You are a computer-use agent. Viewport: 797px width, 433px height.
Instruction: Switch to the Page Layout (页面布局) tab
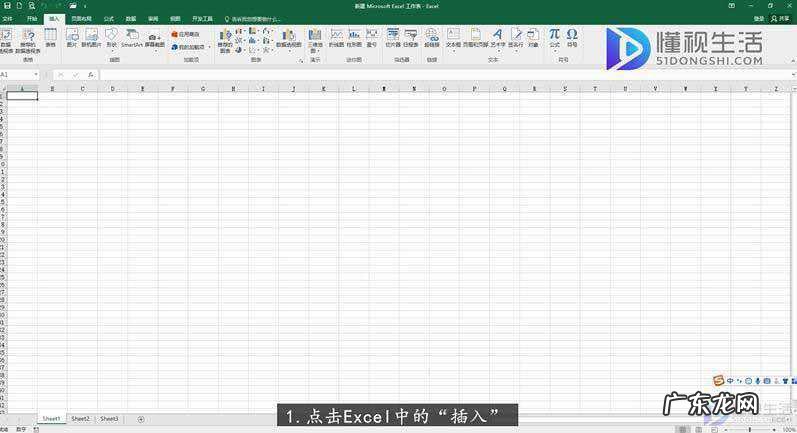(x=81, y=19)
